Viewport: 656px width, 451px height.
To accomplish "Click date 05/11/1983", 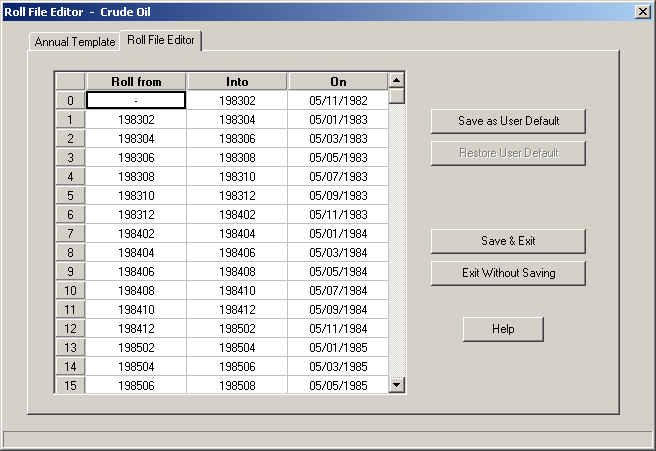I will click(x=338, y=215).
